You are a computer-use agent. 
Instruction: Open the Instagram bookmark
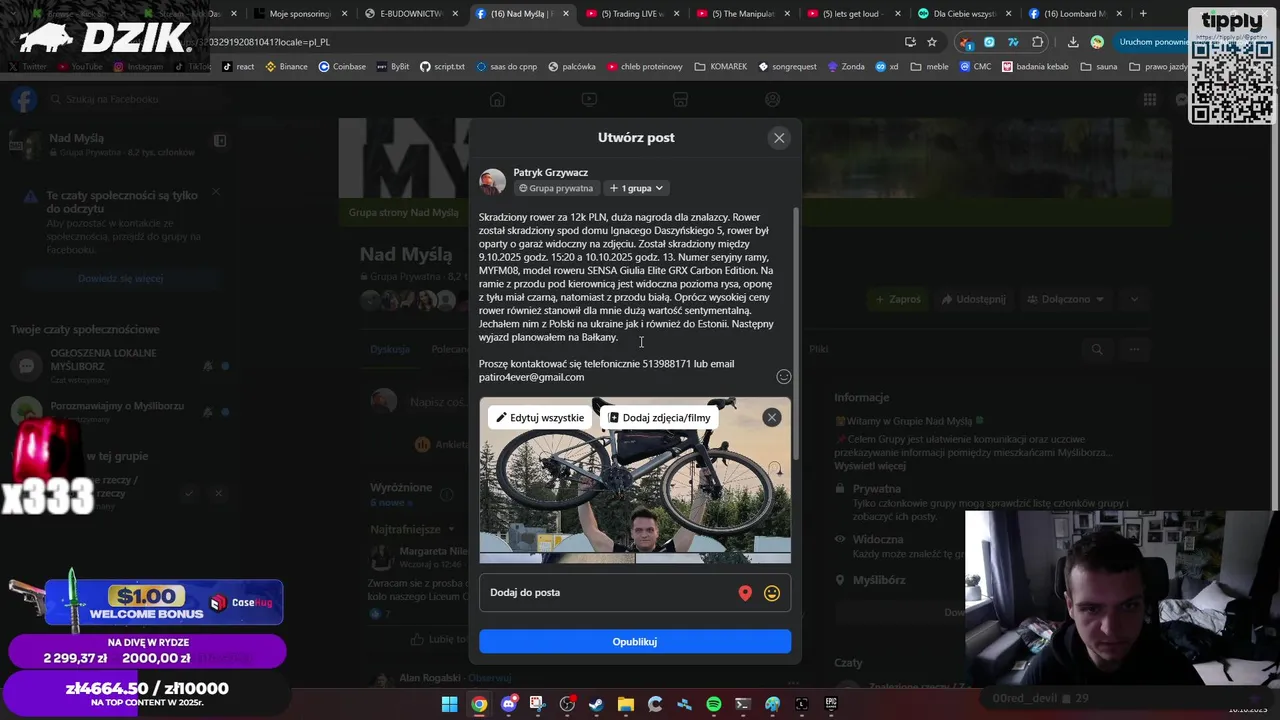pyautogui.click(x=138, y=67)
